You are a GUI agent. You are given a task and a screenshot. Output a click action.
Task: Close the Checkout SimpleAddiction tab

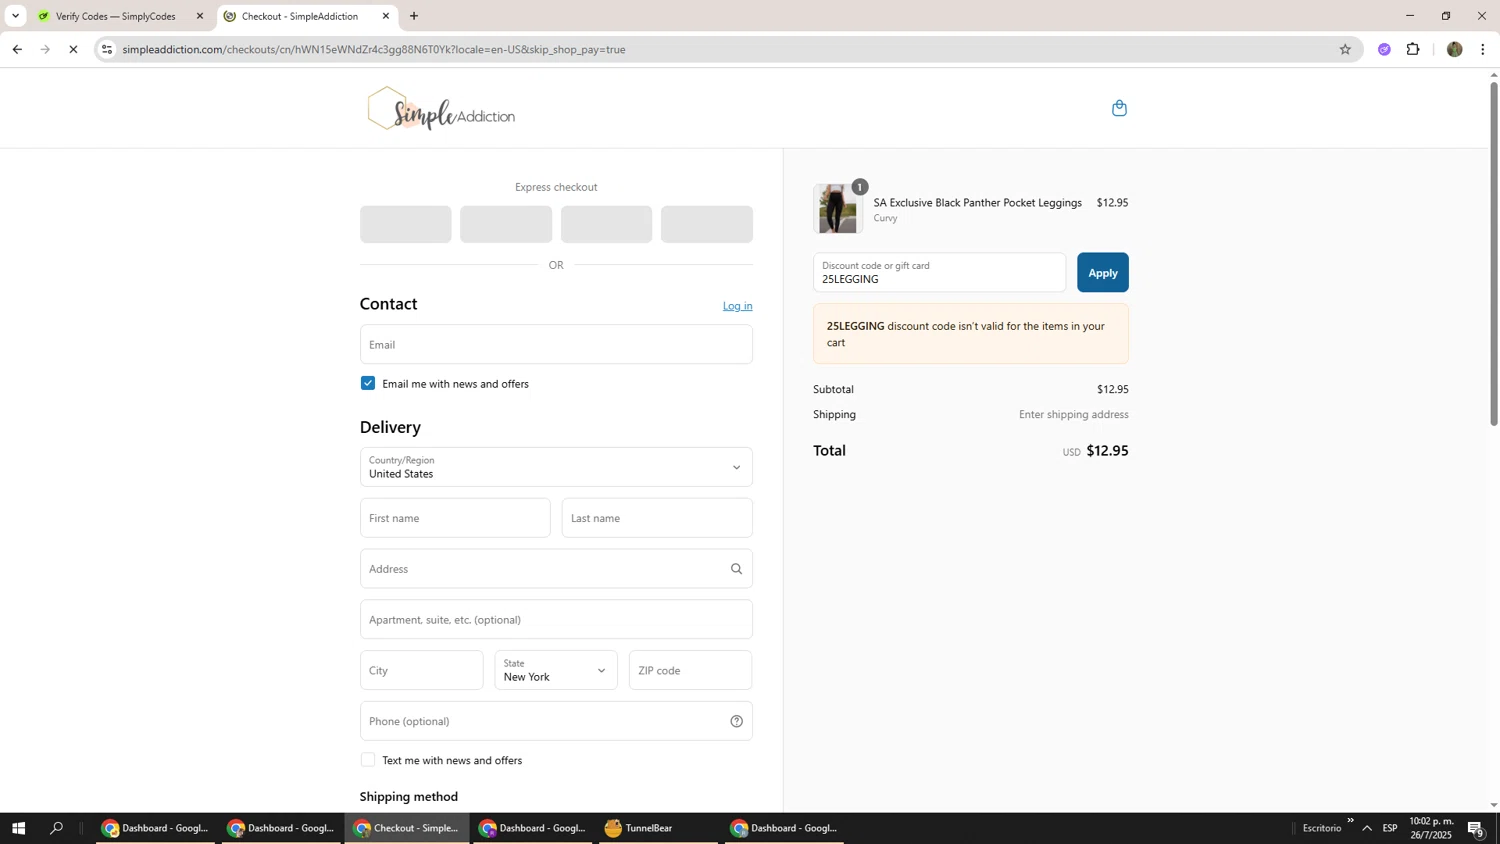point(386,16)
